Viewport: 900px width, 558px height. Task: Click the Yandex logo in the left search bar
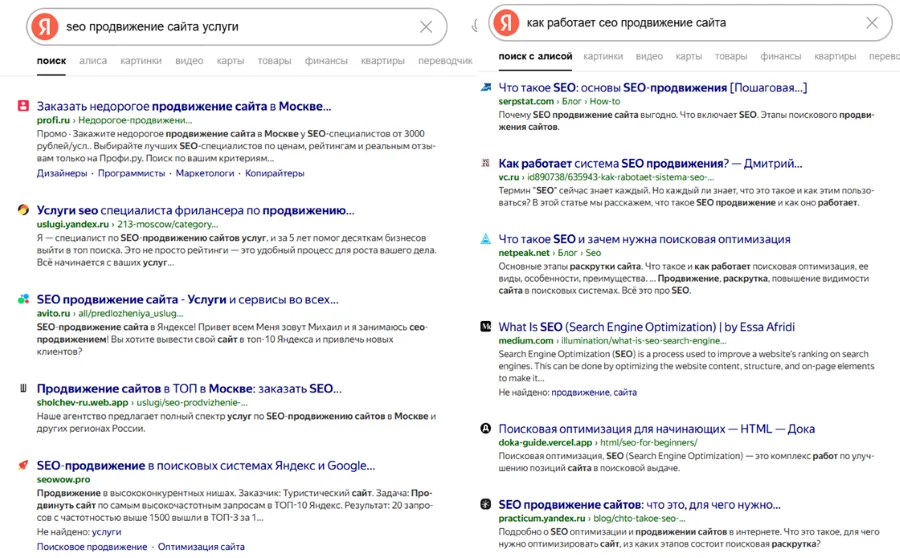(45, 26)
